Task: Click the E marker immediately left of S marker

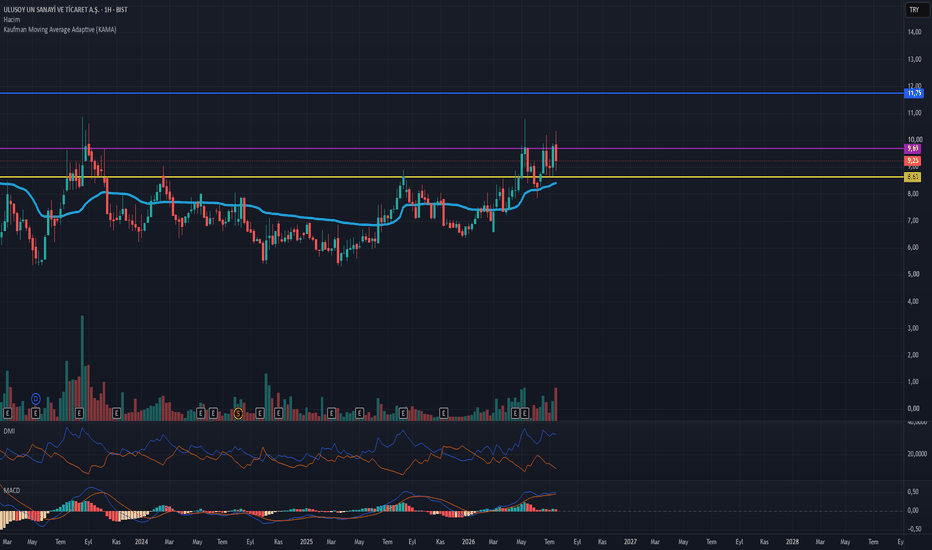Action: click(x=213, y=413)
